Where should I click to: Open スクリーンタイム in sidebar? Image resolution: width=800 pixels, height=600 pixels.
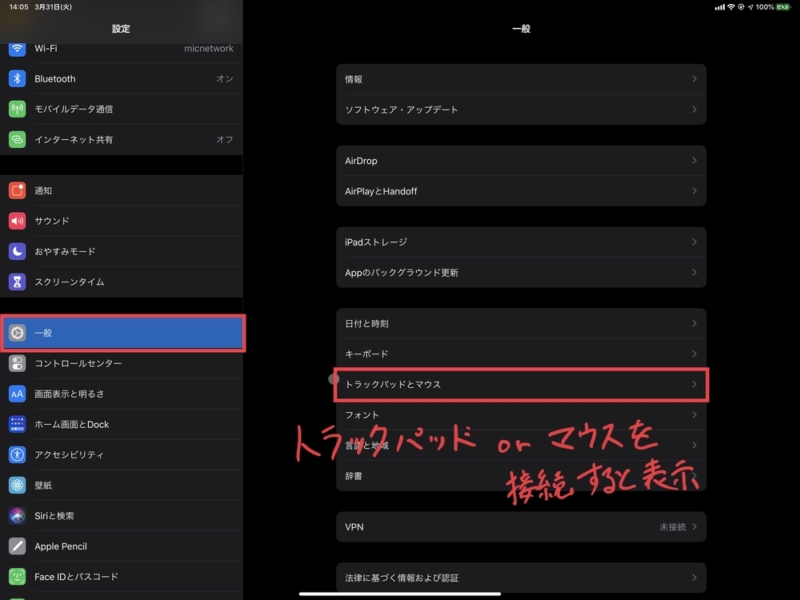click(x=121, y=282)
